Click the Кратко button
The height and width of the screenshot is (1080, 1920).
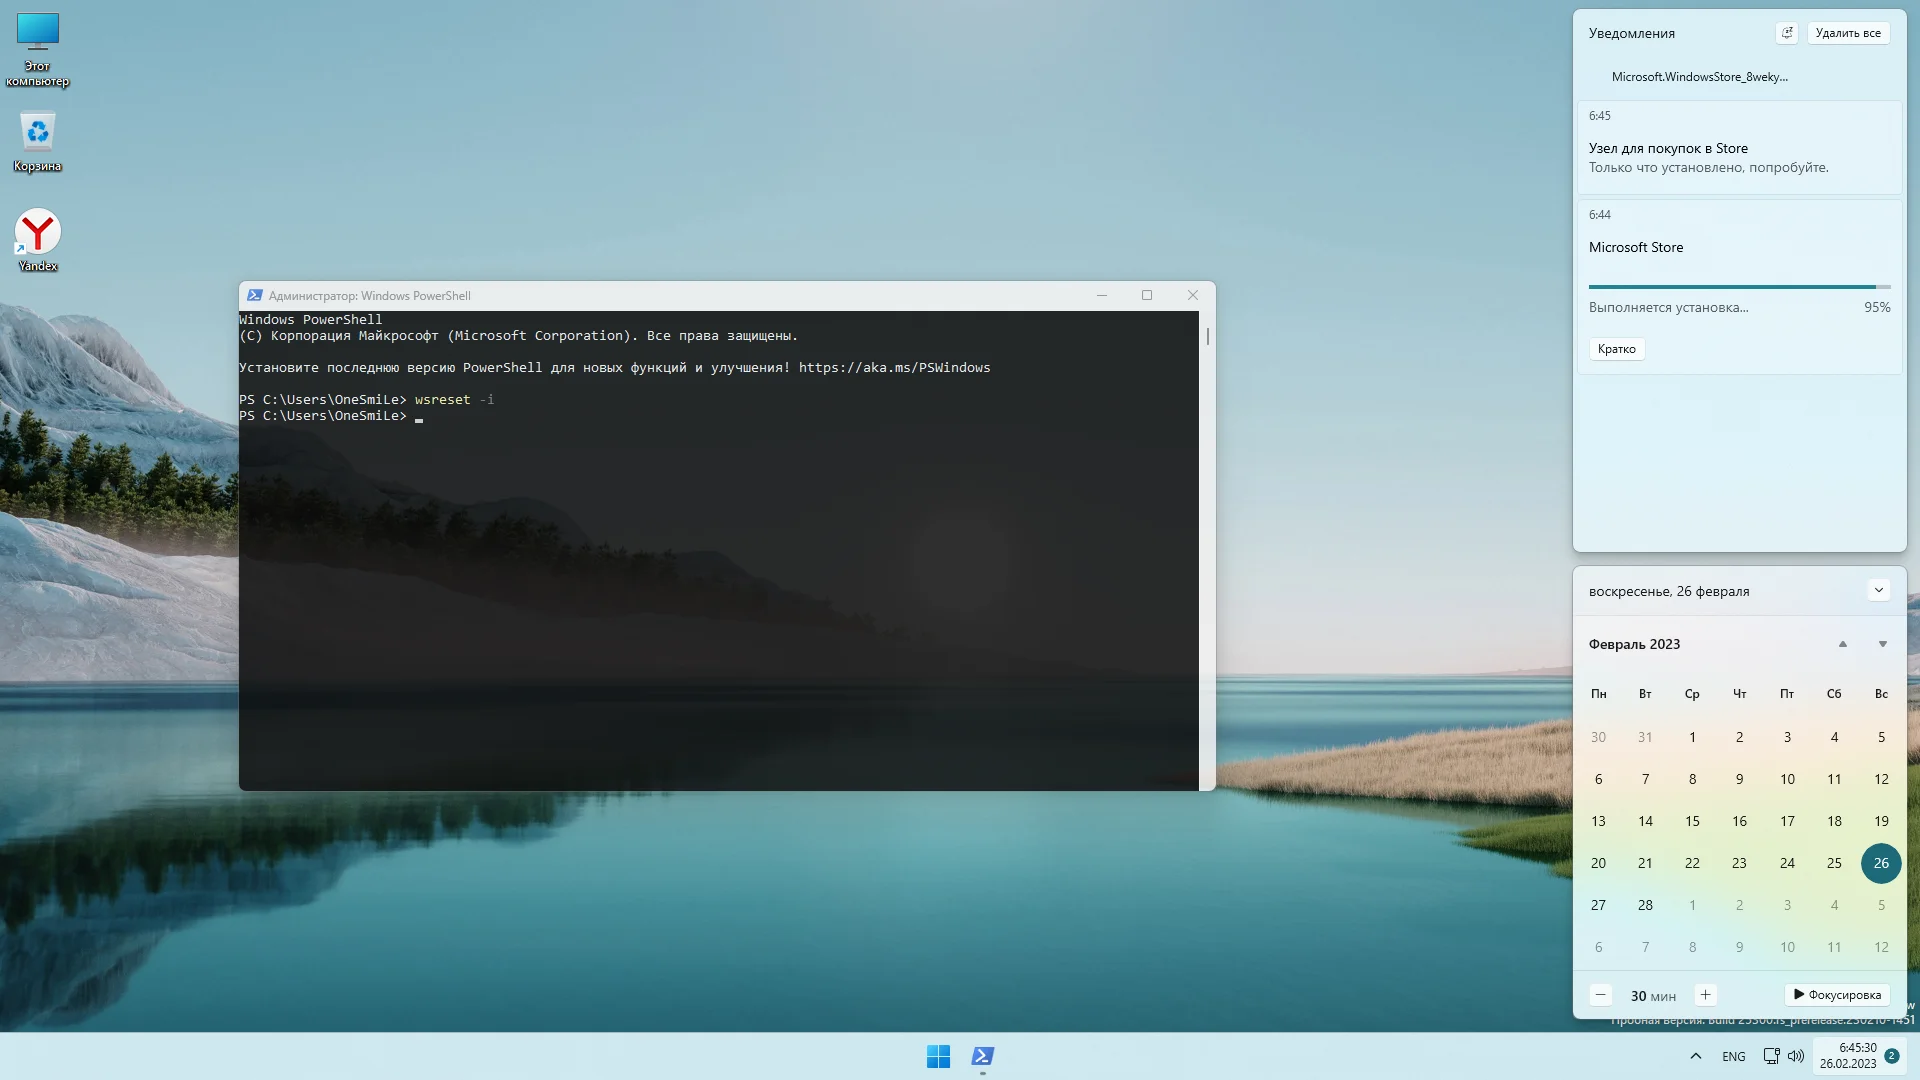click(x=1616, y=349)
